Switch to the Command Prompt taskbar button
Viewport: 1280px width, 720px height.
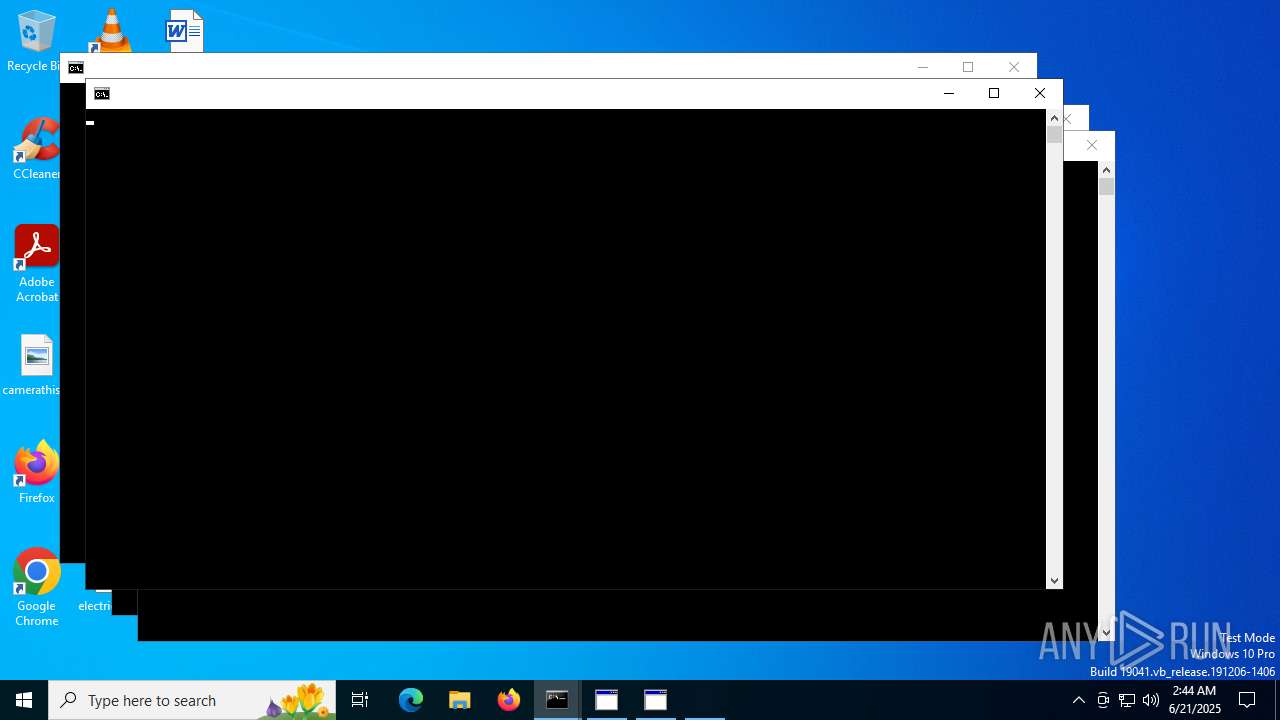click(557, 700)
